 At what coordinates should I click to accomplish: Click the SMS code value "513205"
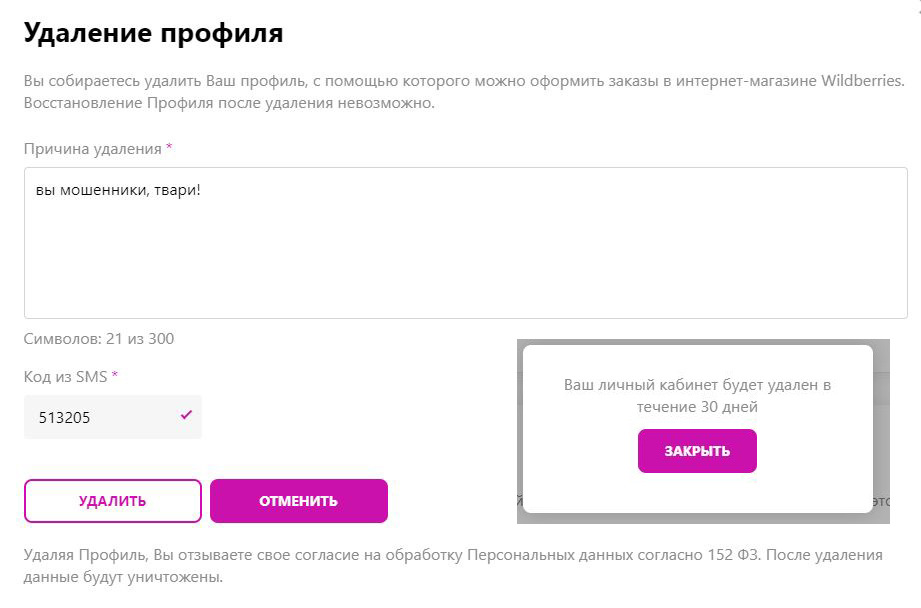(x=65, y=418)
